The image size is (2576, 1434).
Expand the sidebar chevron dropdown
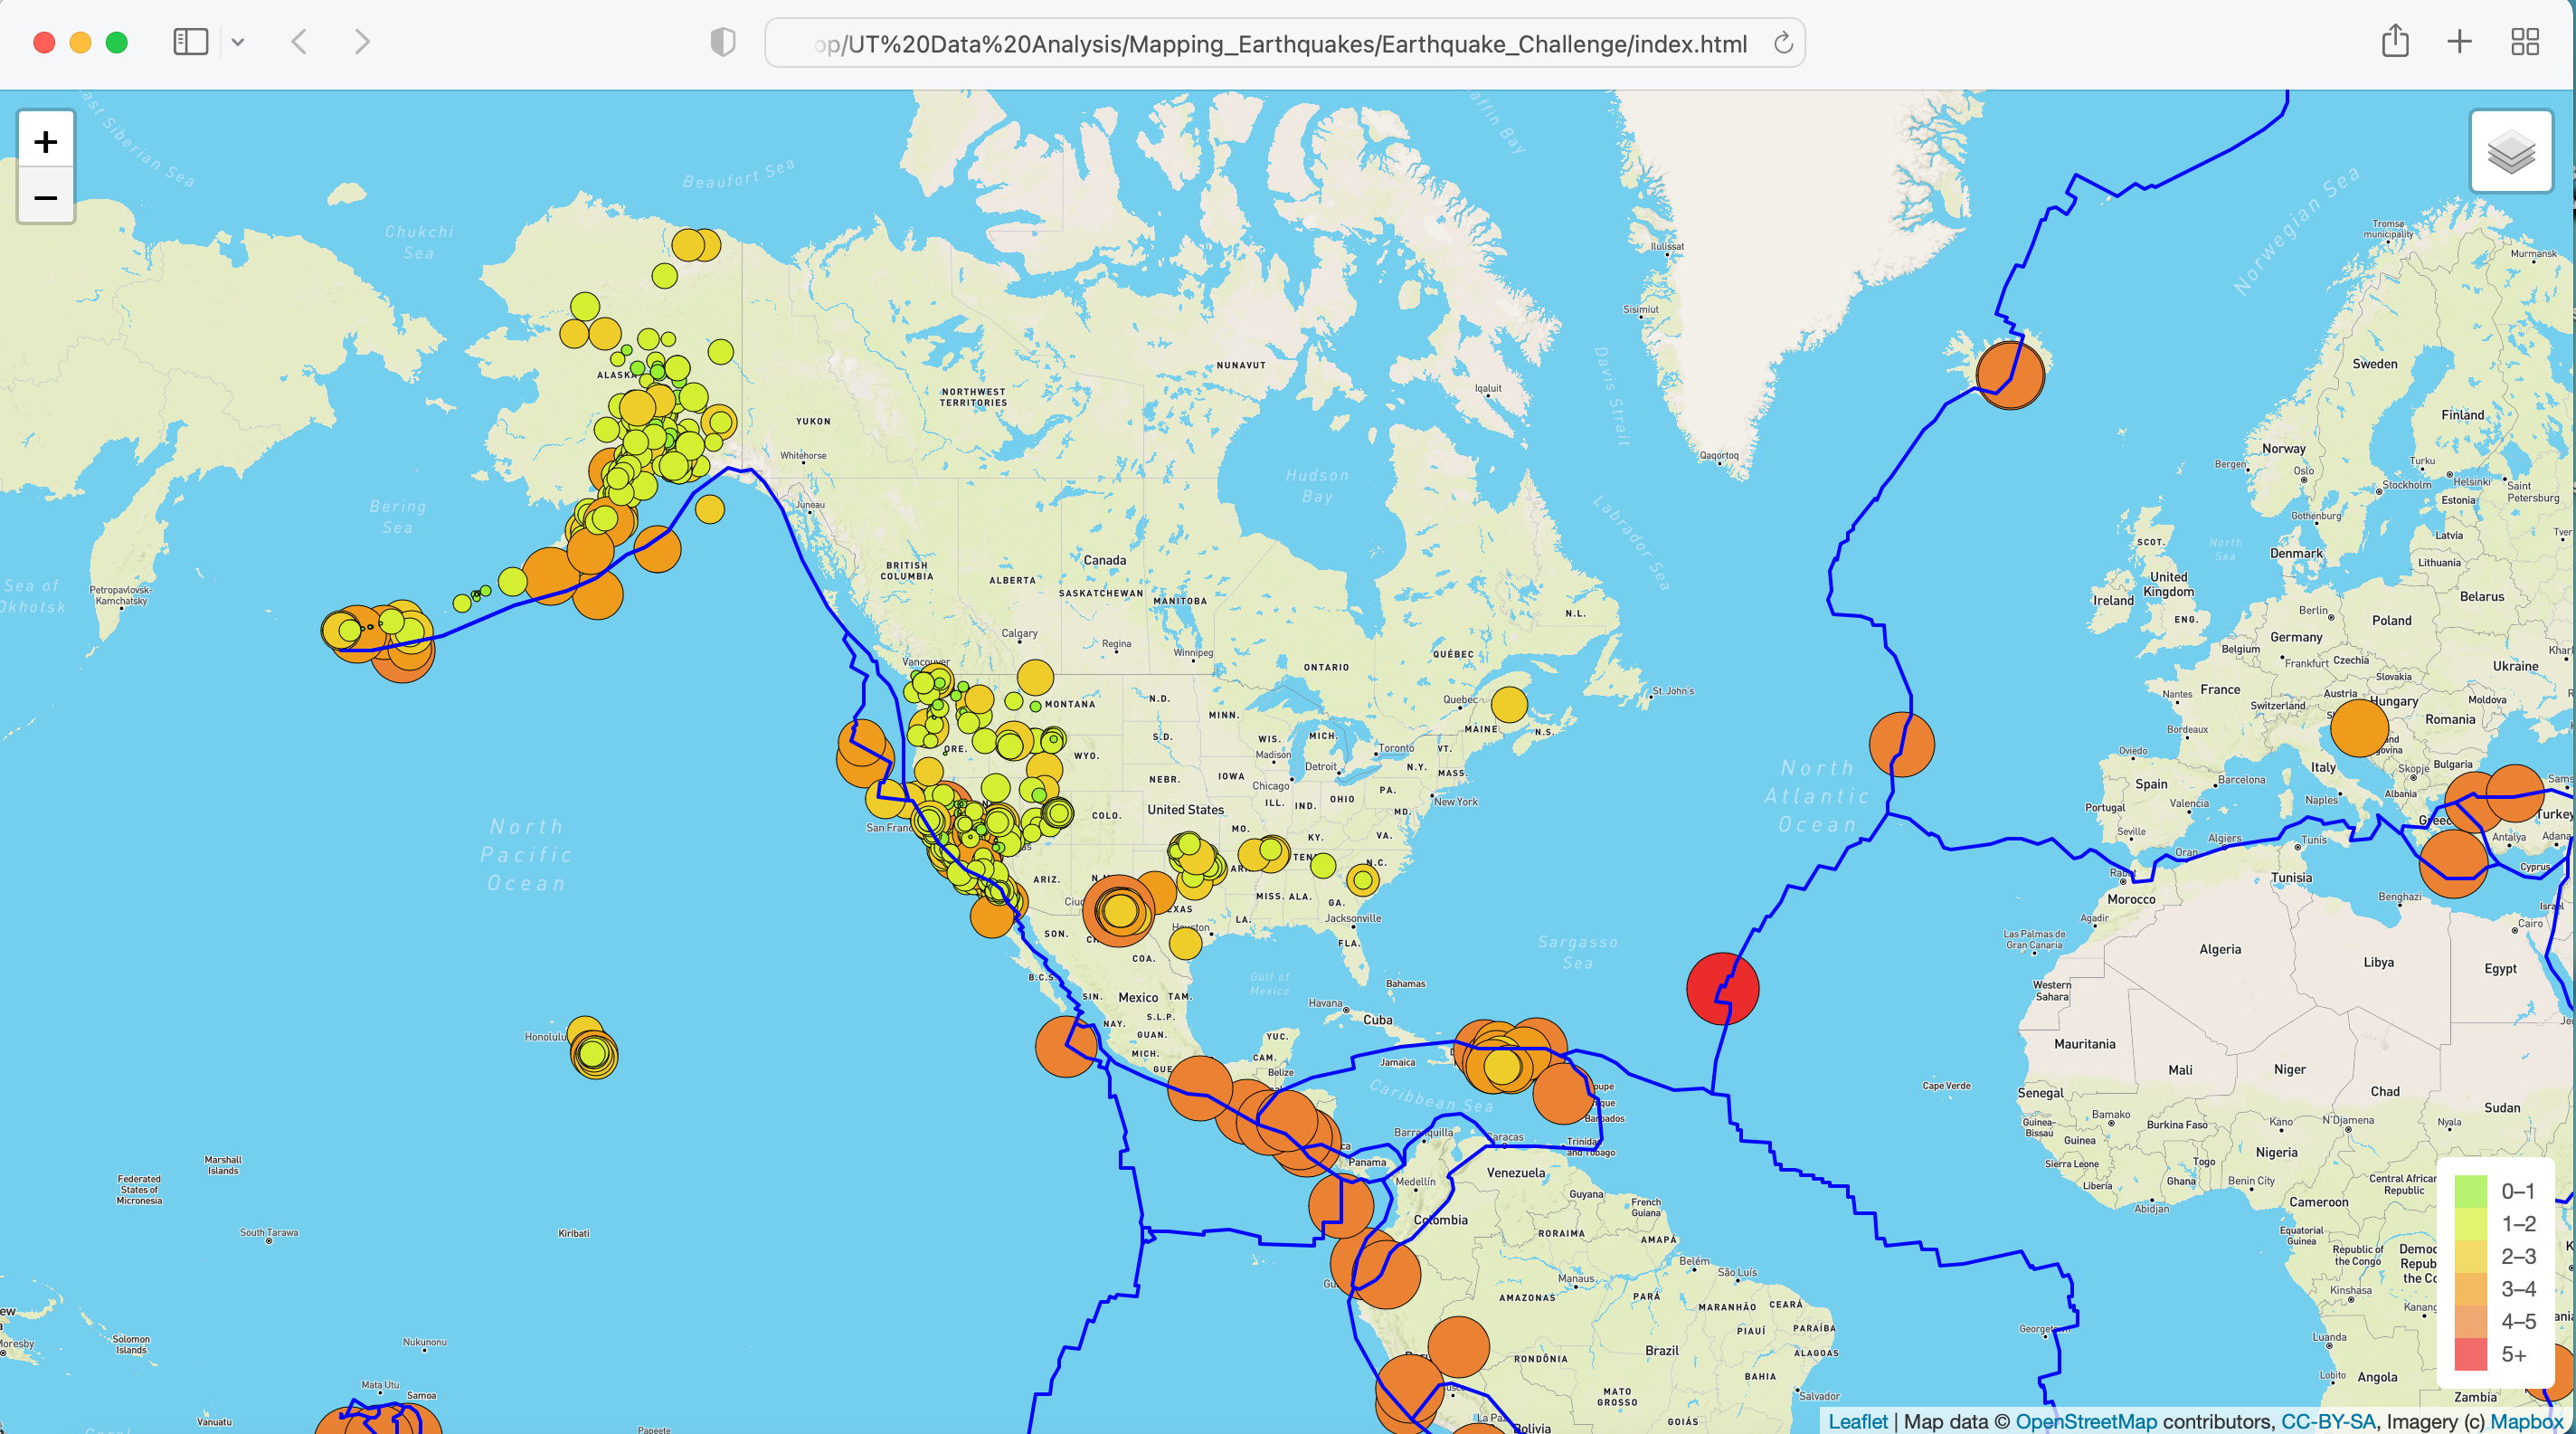[x=238, y=43]
